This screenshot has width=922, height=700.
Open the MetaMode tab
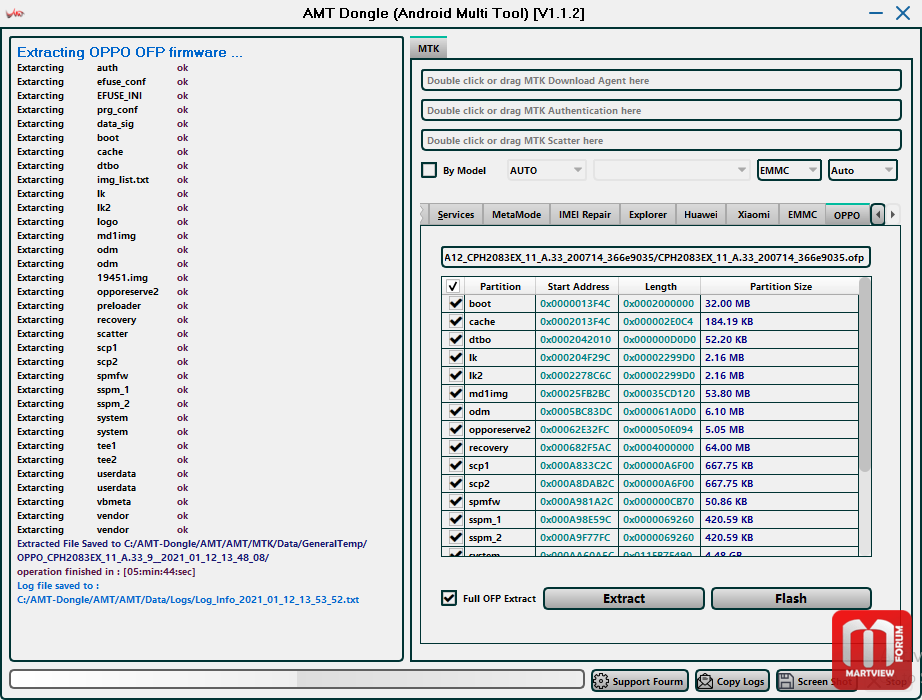coord(516,215)
